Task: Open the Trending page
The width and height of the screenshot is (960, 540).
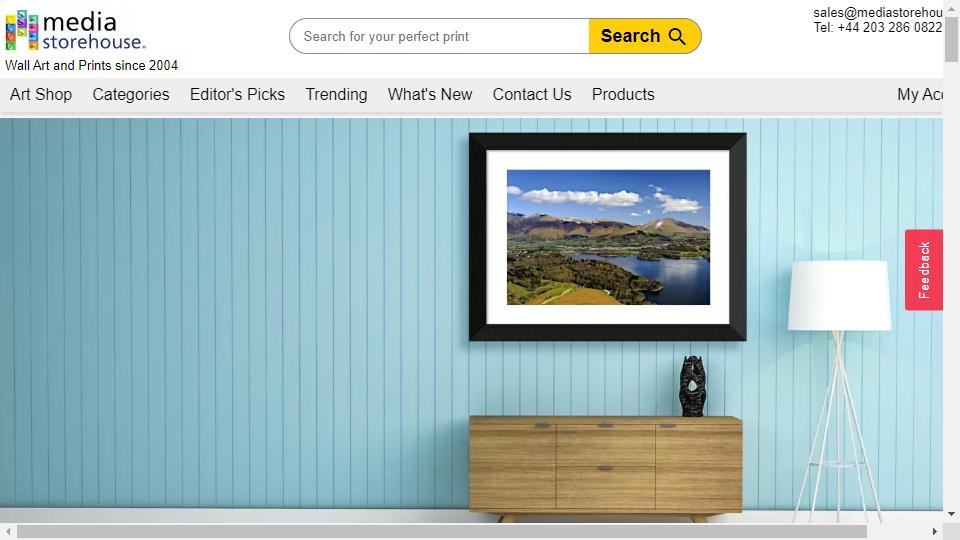Action: coord(336,94)
